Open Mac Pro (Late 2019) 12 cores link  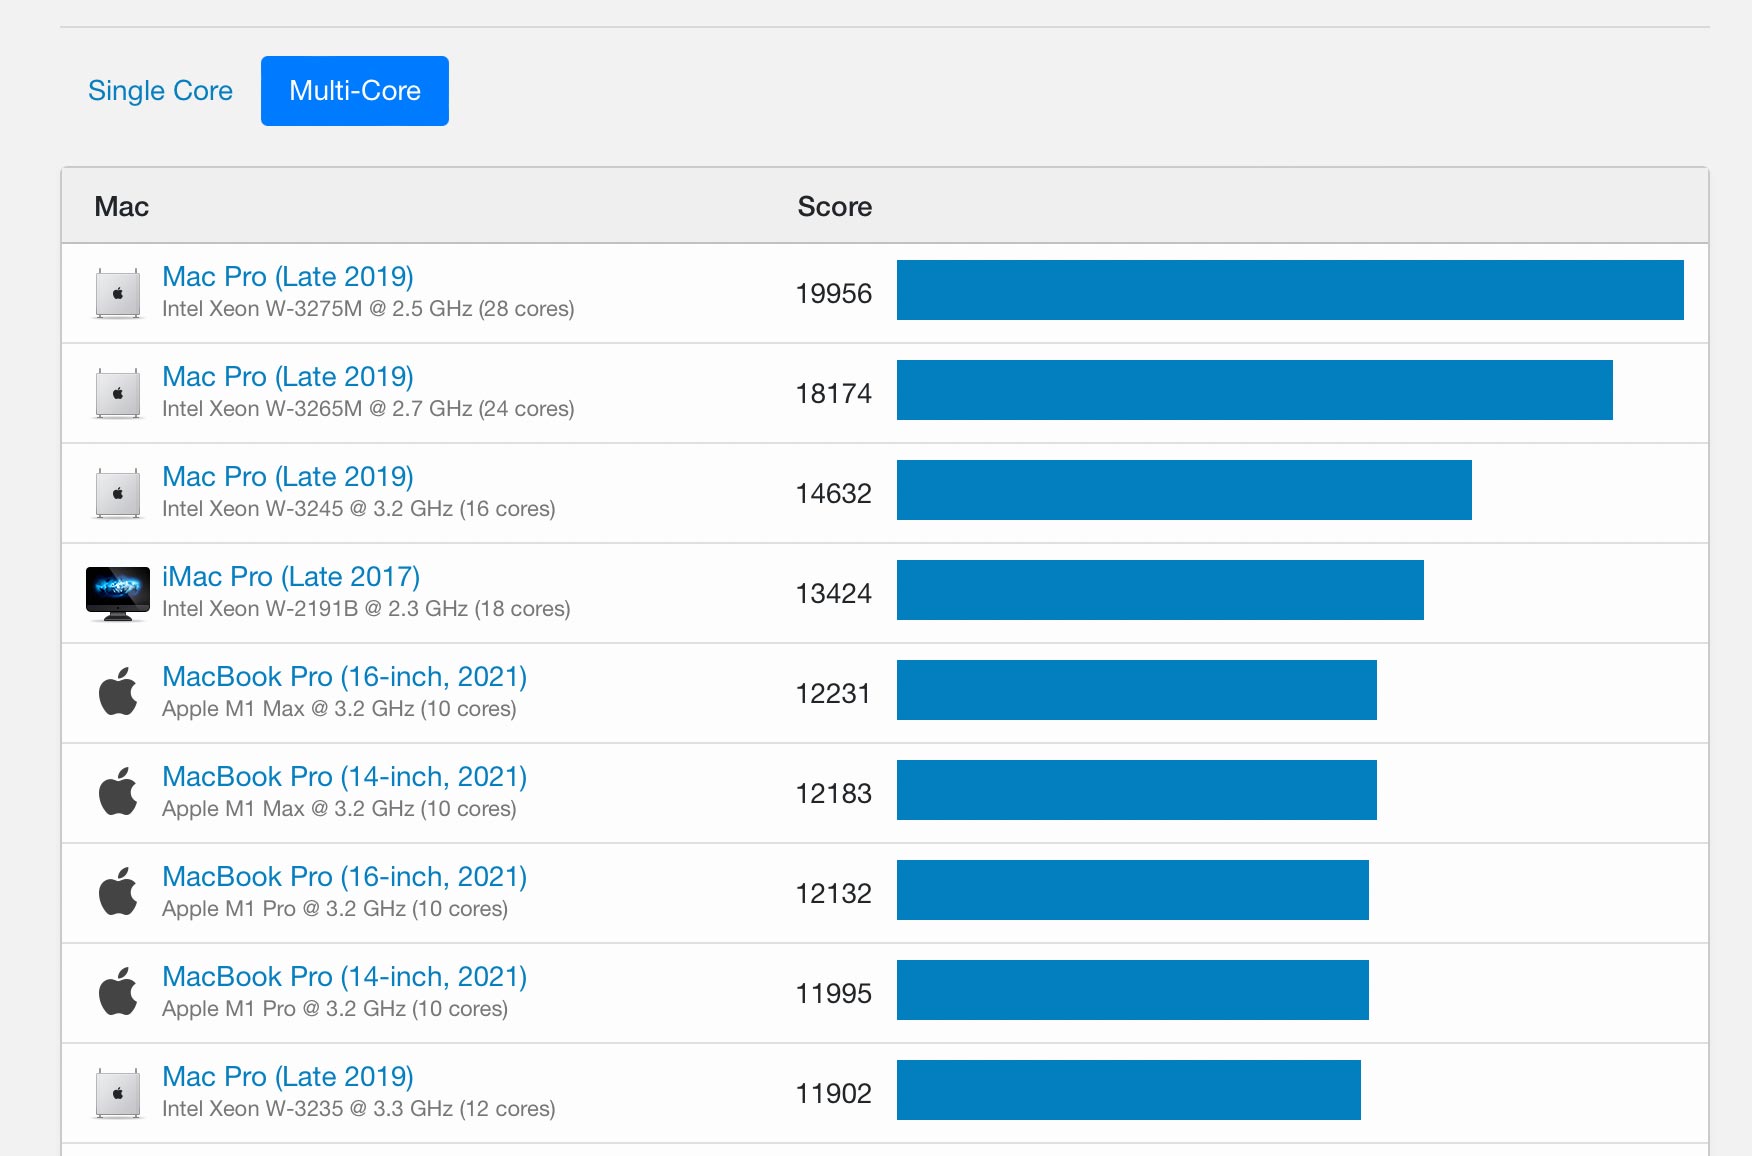[x=288, y=1077]
